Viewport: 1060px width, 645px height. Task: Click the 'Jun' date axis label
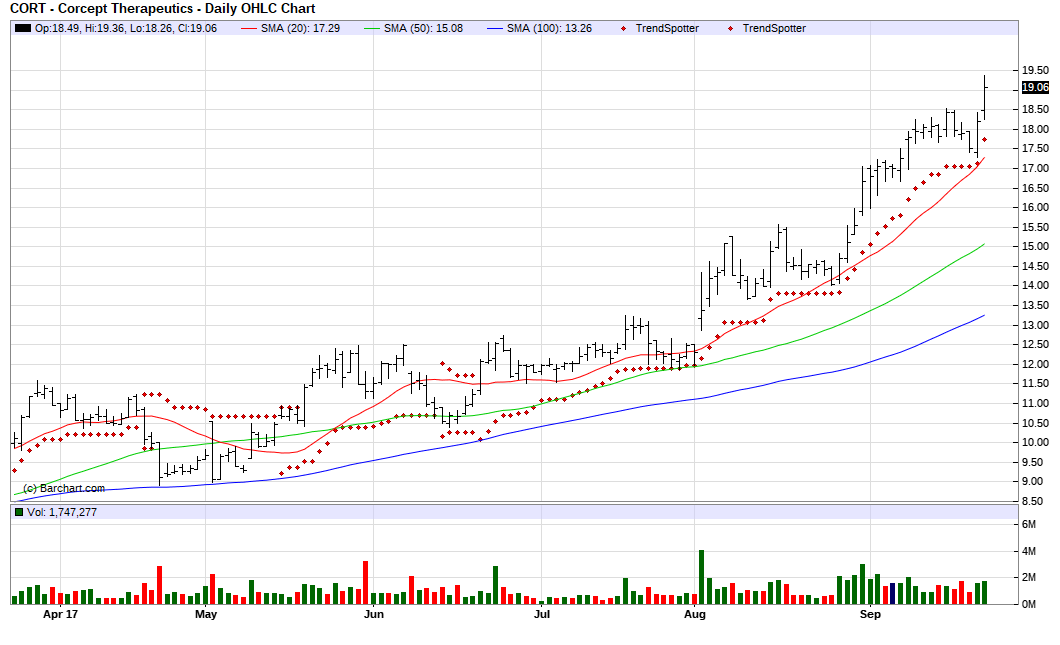click(x=374, y=615)
